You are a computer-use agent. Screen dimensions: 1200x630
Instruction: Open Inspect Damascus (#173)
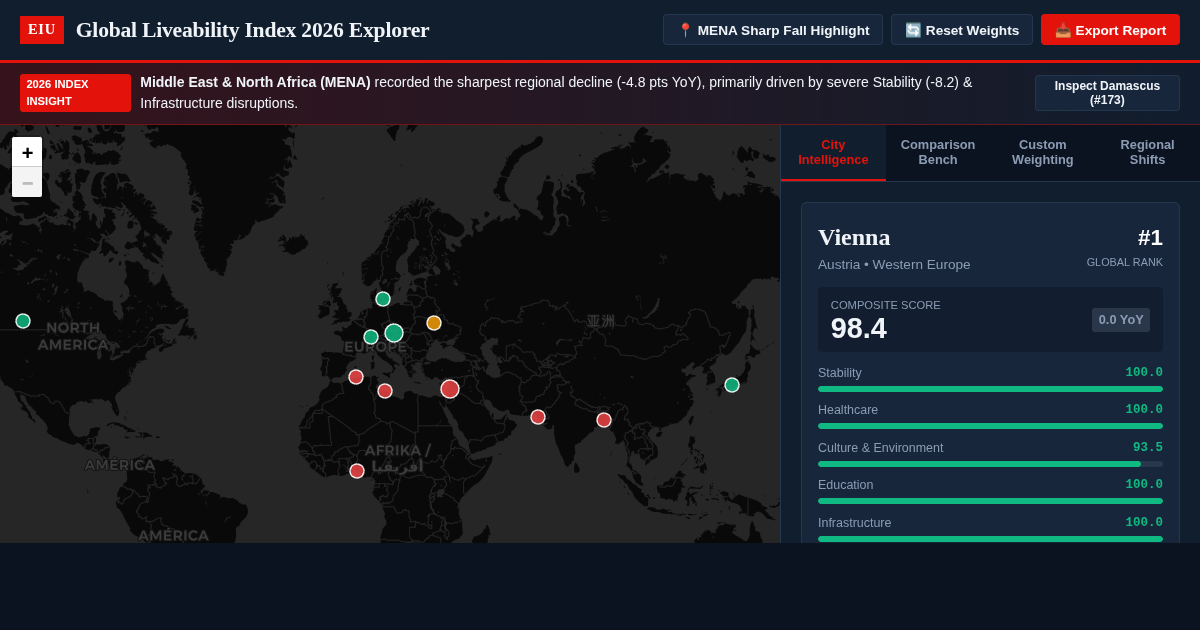pos(1107,93)
